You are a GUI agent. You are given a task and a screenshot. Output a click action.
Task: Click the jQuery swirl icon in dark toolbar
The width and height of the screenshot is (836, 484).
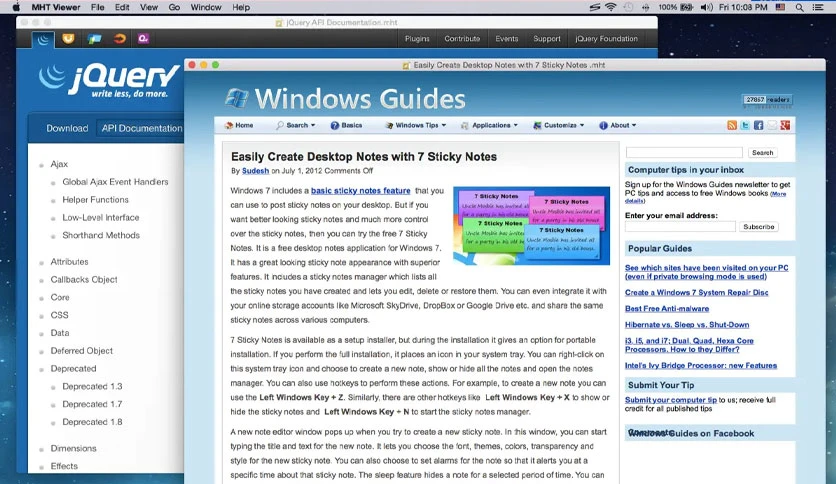pos(43,39)
